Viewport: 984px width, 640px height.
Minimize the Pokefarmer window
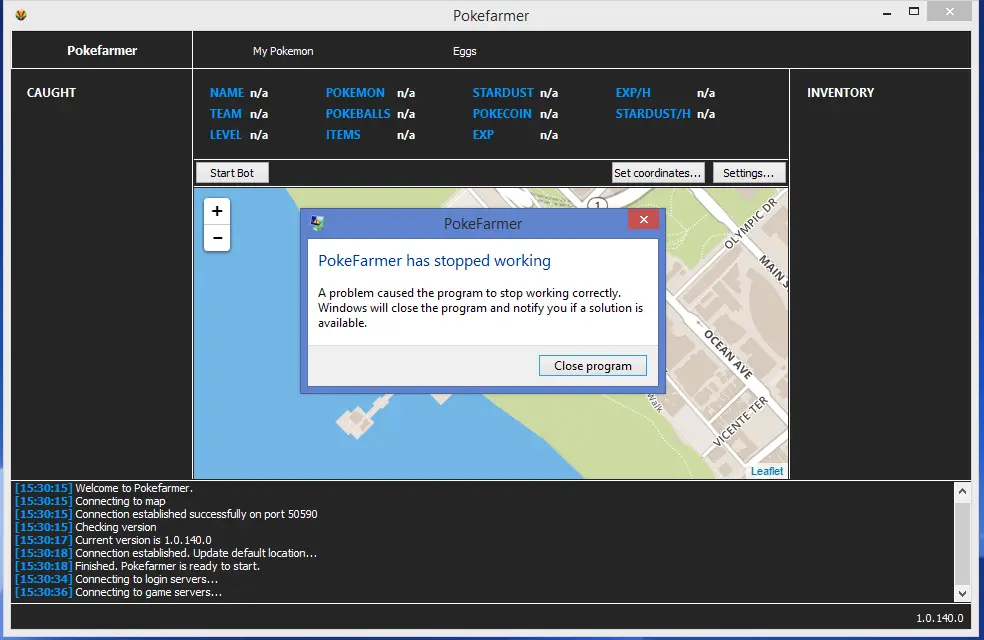tap(887, 13)
